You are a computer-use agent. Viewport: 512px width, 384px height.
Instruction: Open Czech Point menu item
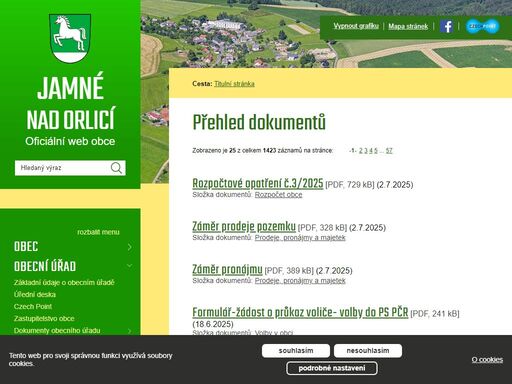pos(33,307)
